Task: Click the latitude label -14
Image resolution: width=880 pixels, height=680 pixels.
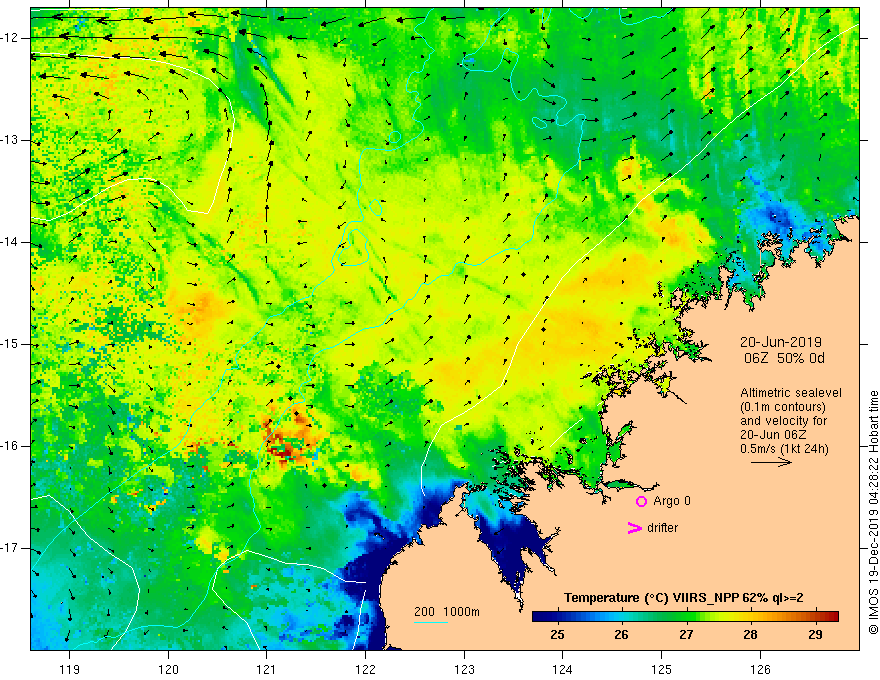Action: point(11,242)
